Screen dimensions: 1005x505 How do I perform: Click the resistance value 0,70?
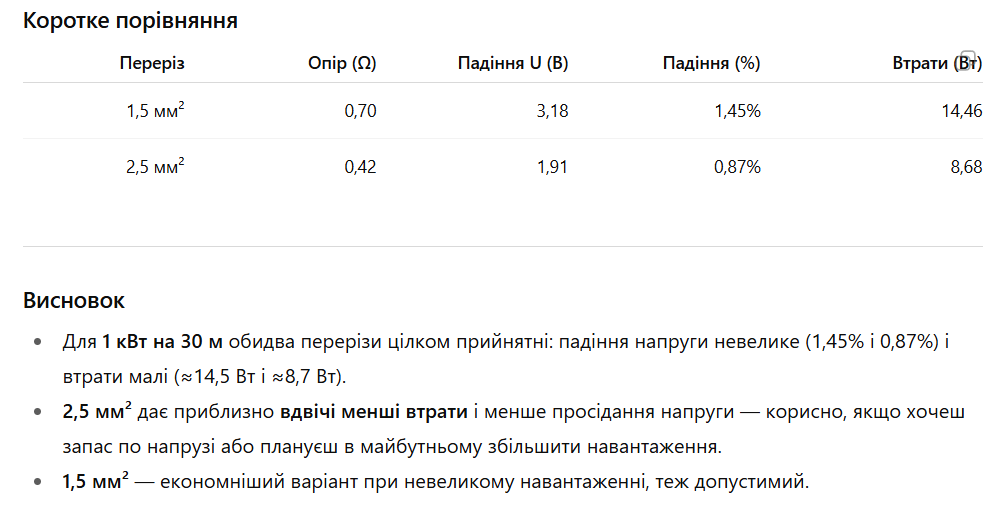click(x=360, y=111)
